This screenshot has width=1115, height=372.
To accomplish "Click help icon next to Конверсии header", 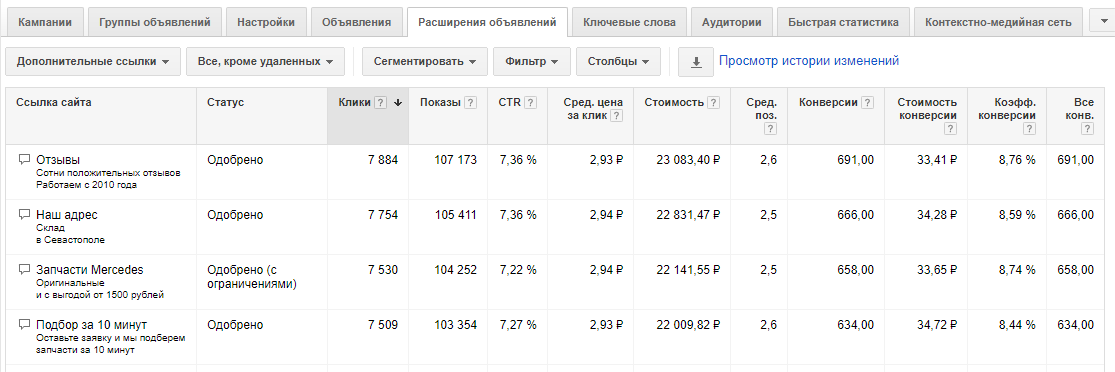I will click(x=867, y=103).
